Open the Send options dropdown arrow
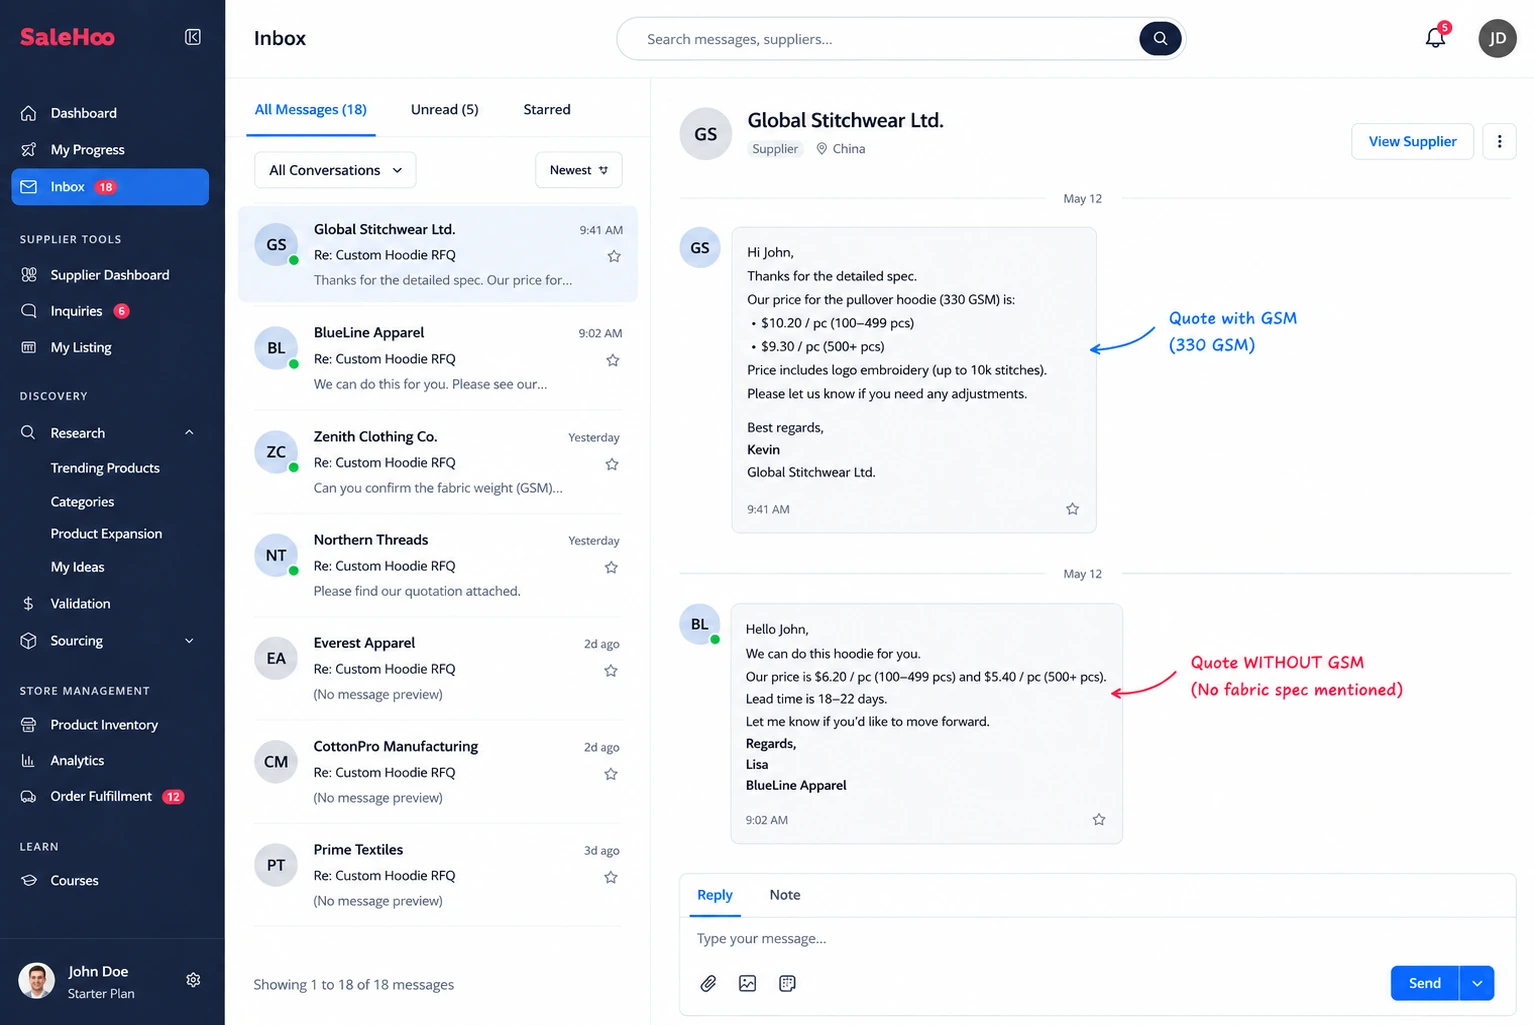The width and height of the screenshot is (1534, 1025). 1477,983
